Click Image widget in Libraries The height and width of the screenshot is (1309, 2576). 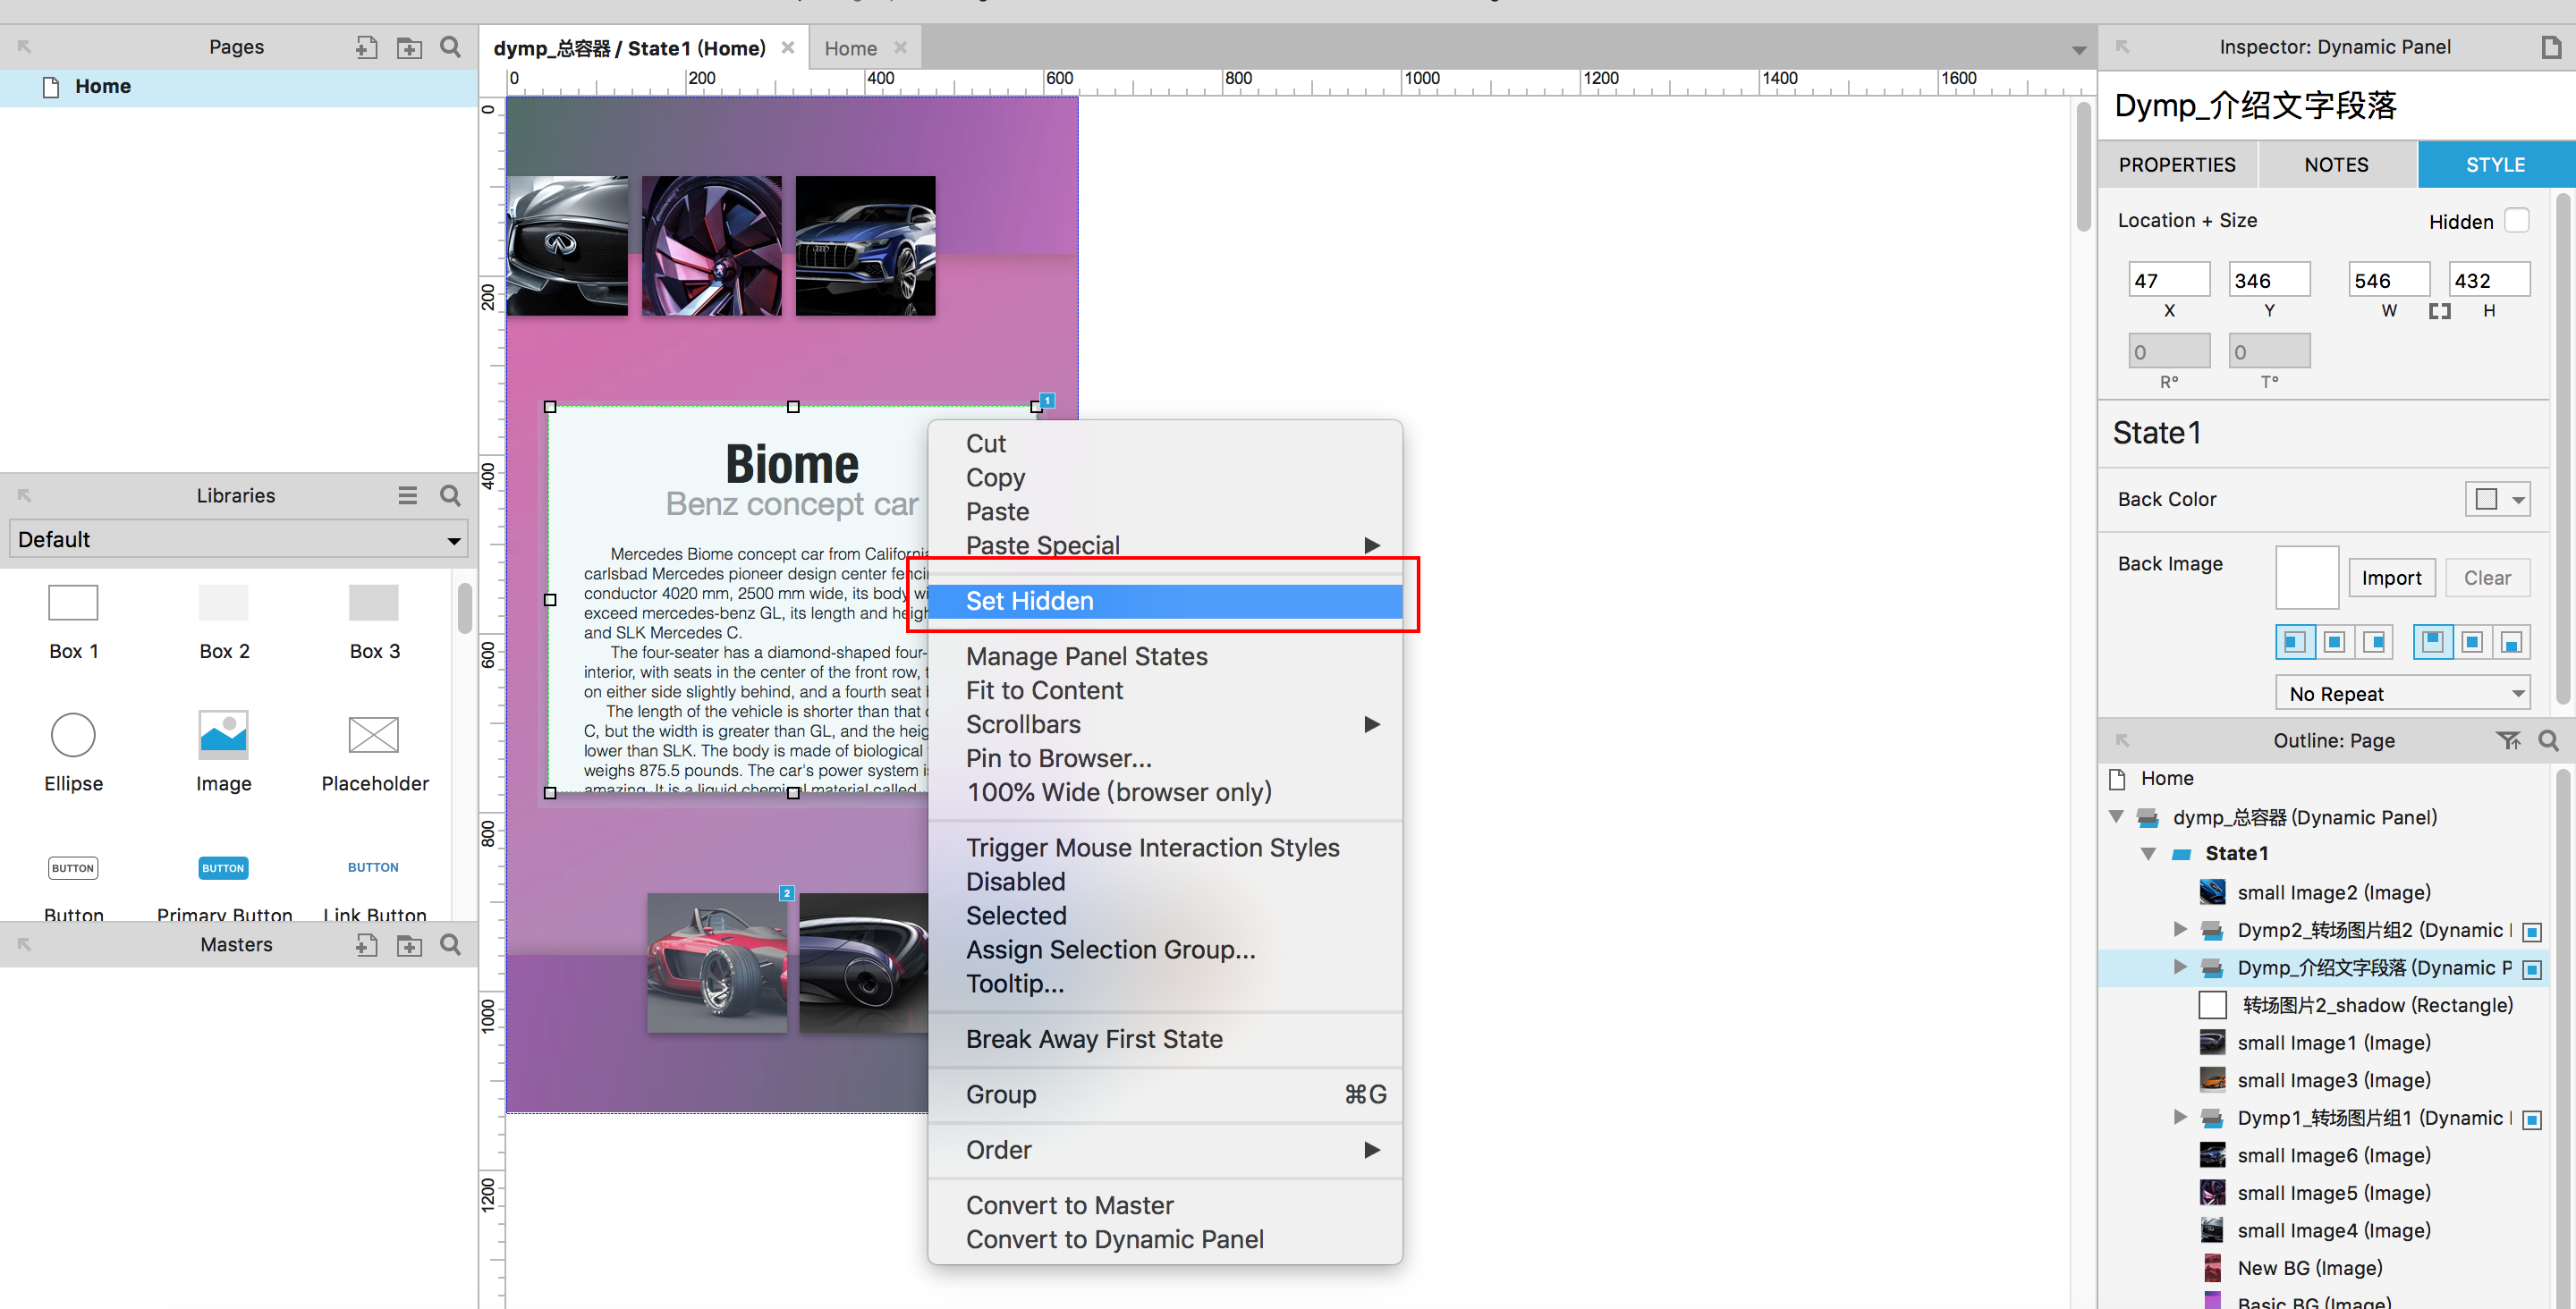[223, 735]
